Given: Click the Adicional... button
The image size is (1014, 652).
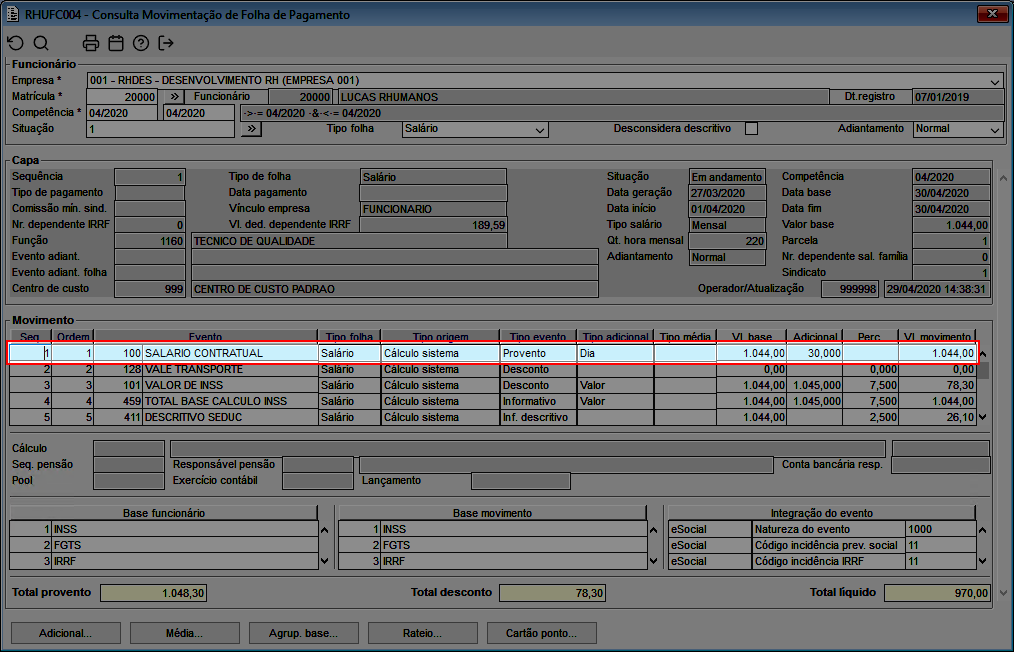Looking at the screenshot, I should click(65, 633).
